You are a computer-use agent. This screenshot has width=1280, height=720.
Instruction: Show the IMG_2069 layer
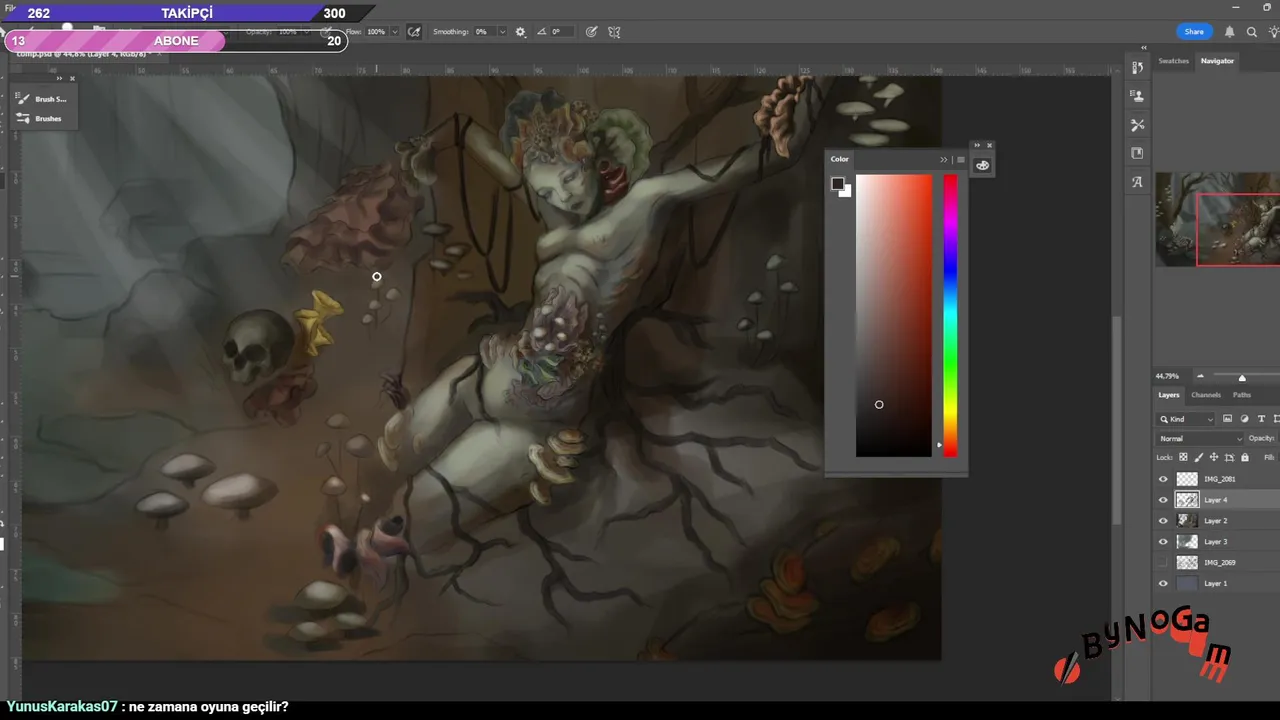pyautogui.click(x=1163, y=563)
